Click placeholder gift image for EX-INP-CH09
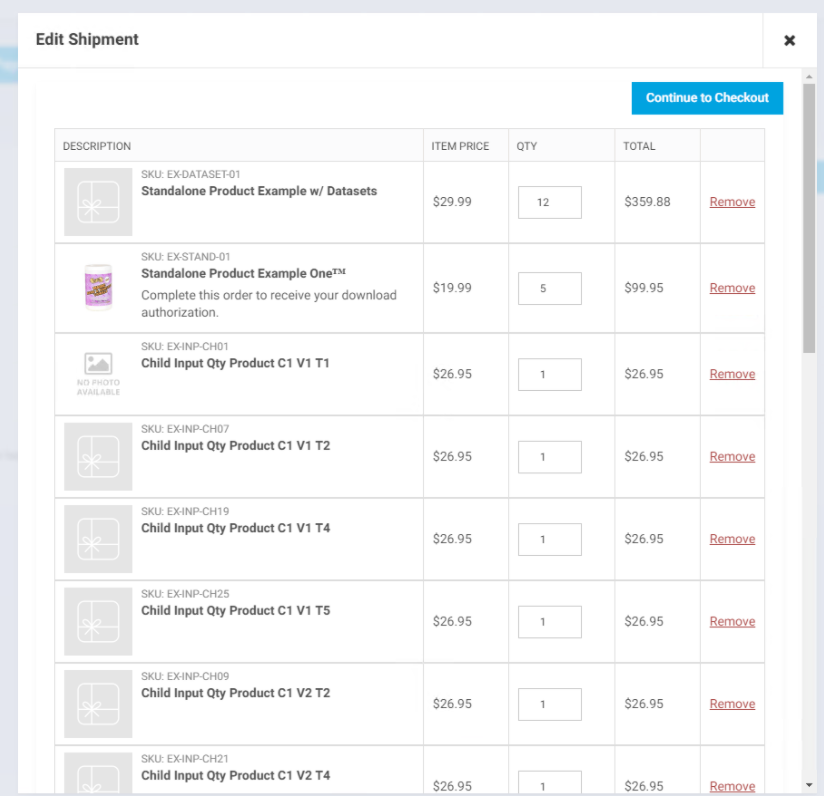Screen dimensions: 824x796 pos(98,704)
